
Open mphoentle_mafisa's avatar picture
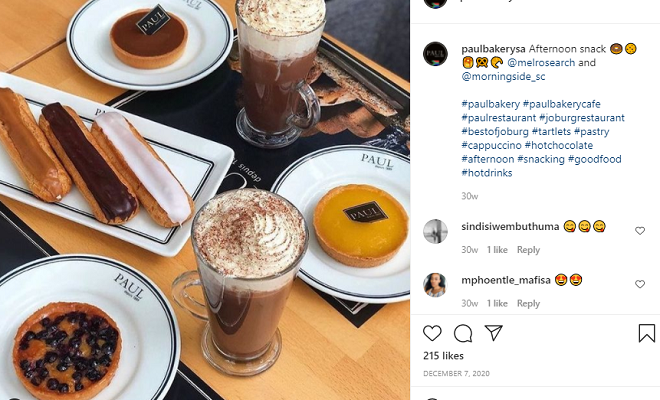click(435, 285)
